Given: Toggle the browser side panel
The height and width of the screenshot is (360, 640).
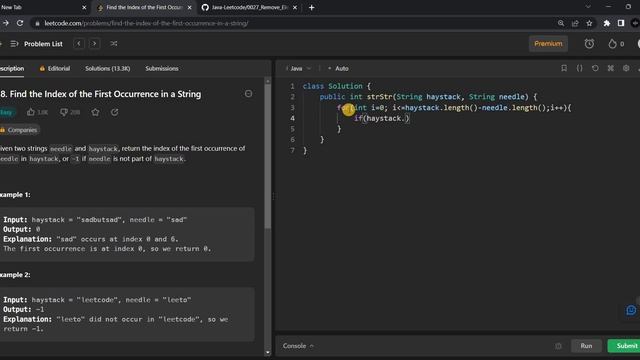Looking at the screenshot, I should point(621,23).
